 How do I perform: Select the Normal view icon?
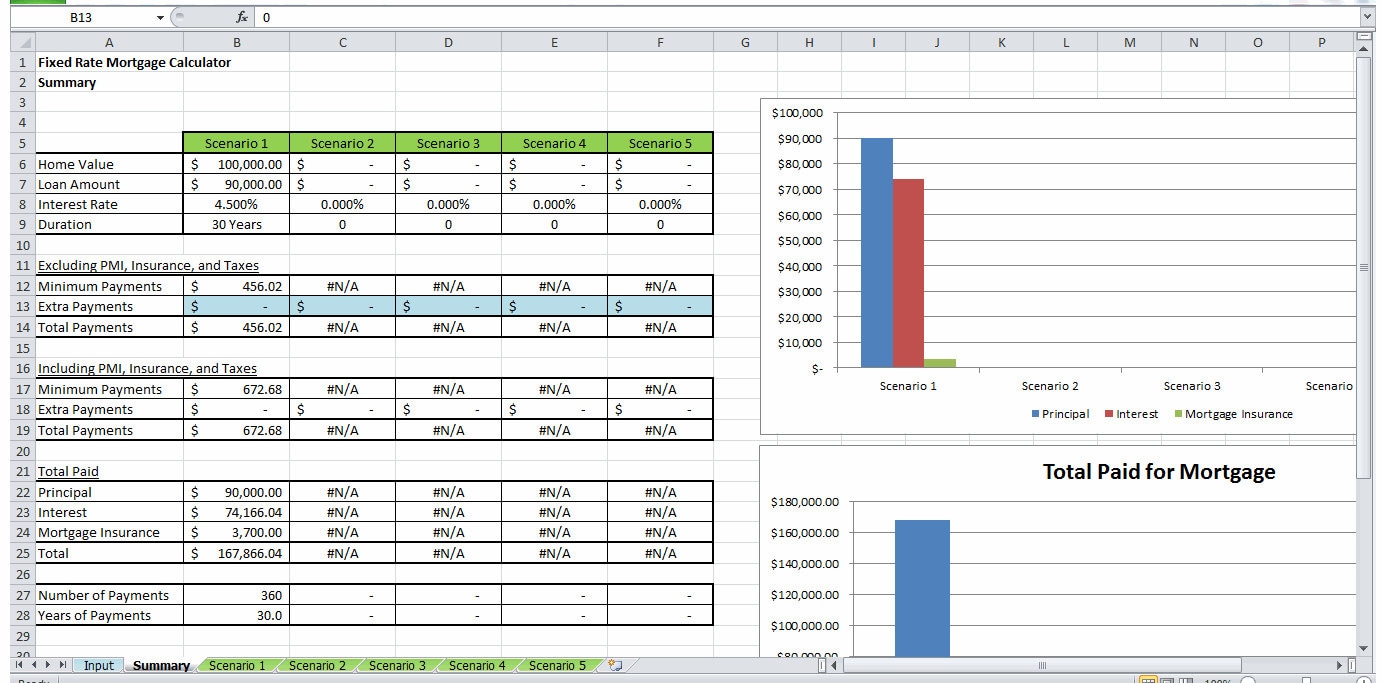[1148, 679]
